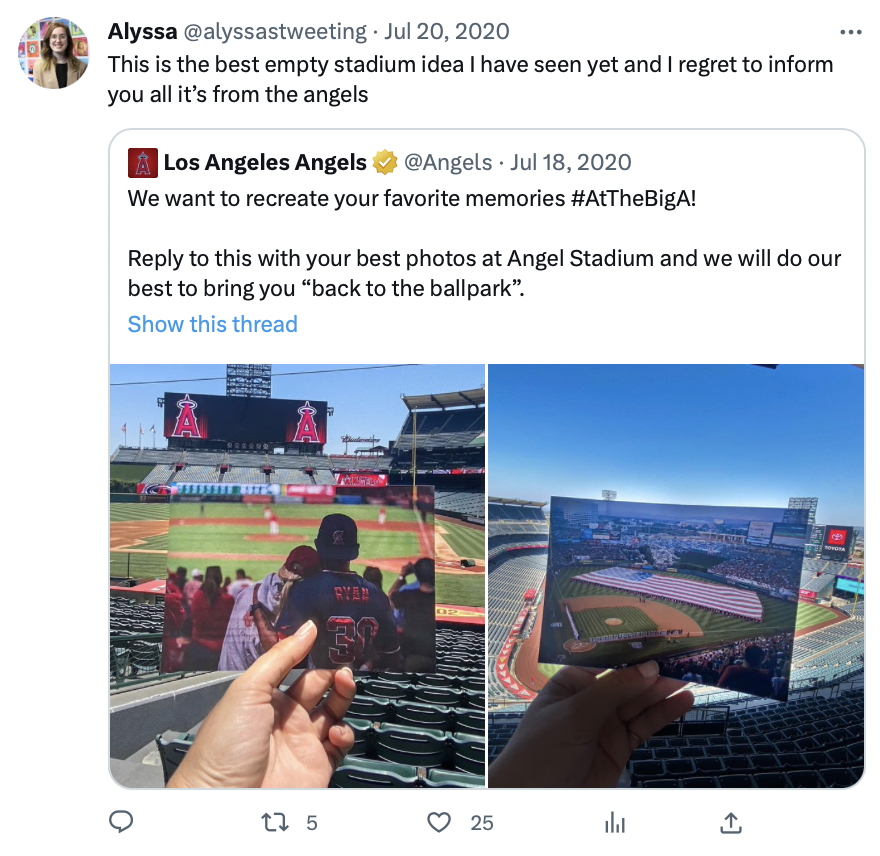
Task: Open right photo with flag on field
Action: coord(676,576)
